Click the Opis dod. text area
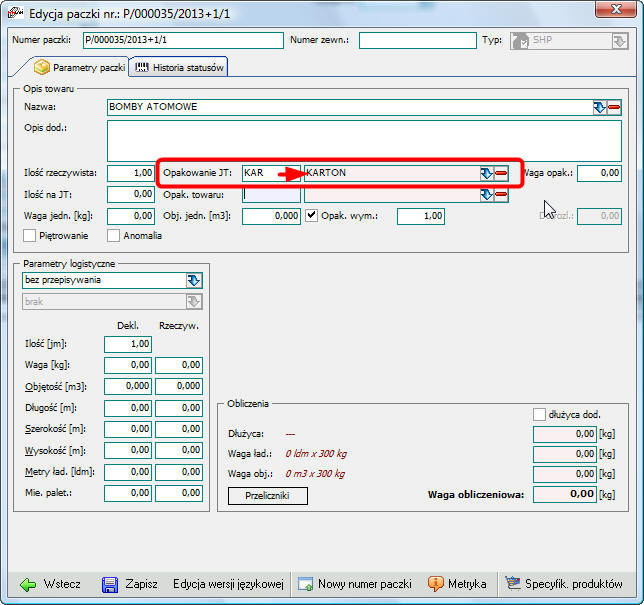 [x=364, y=141]
